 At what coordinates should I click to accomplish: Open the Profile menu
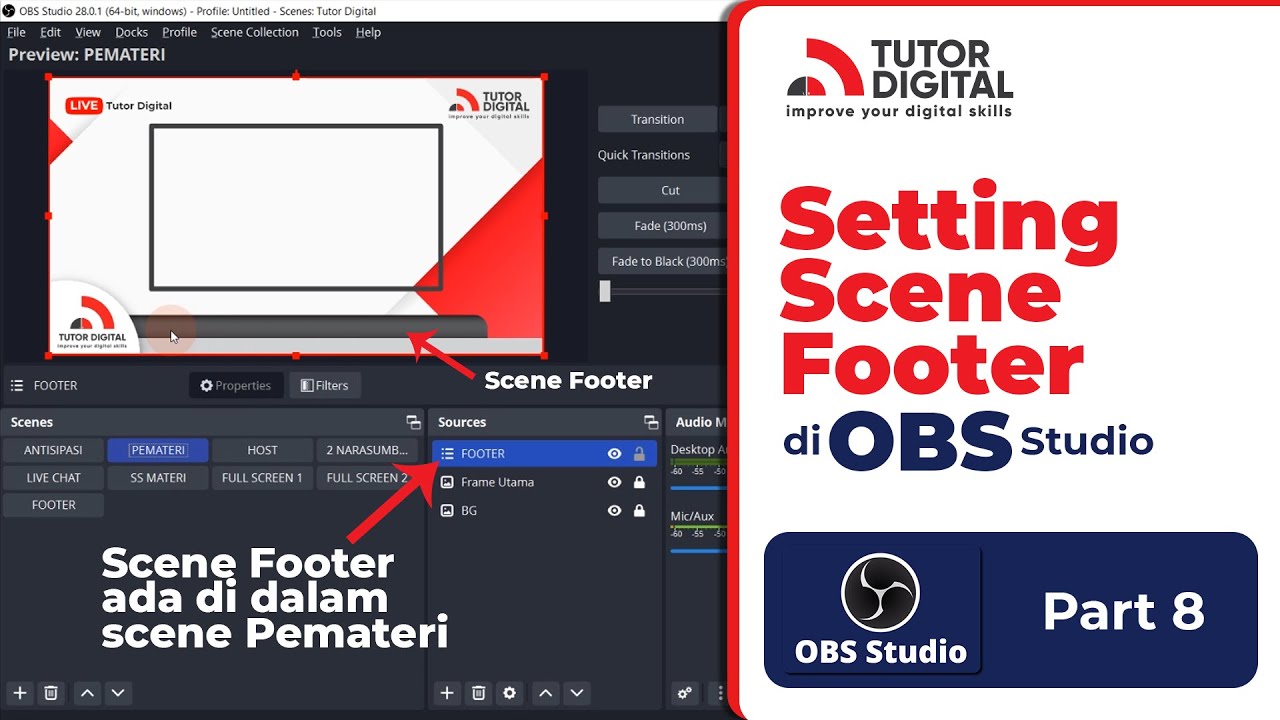pos(179,32)
